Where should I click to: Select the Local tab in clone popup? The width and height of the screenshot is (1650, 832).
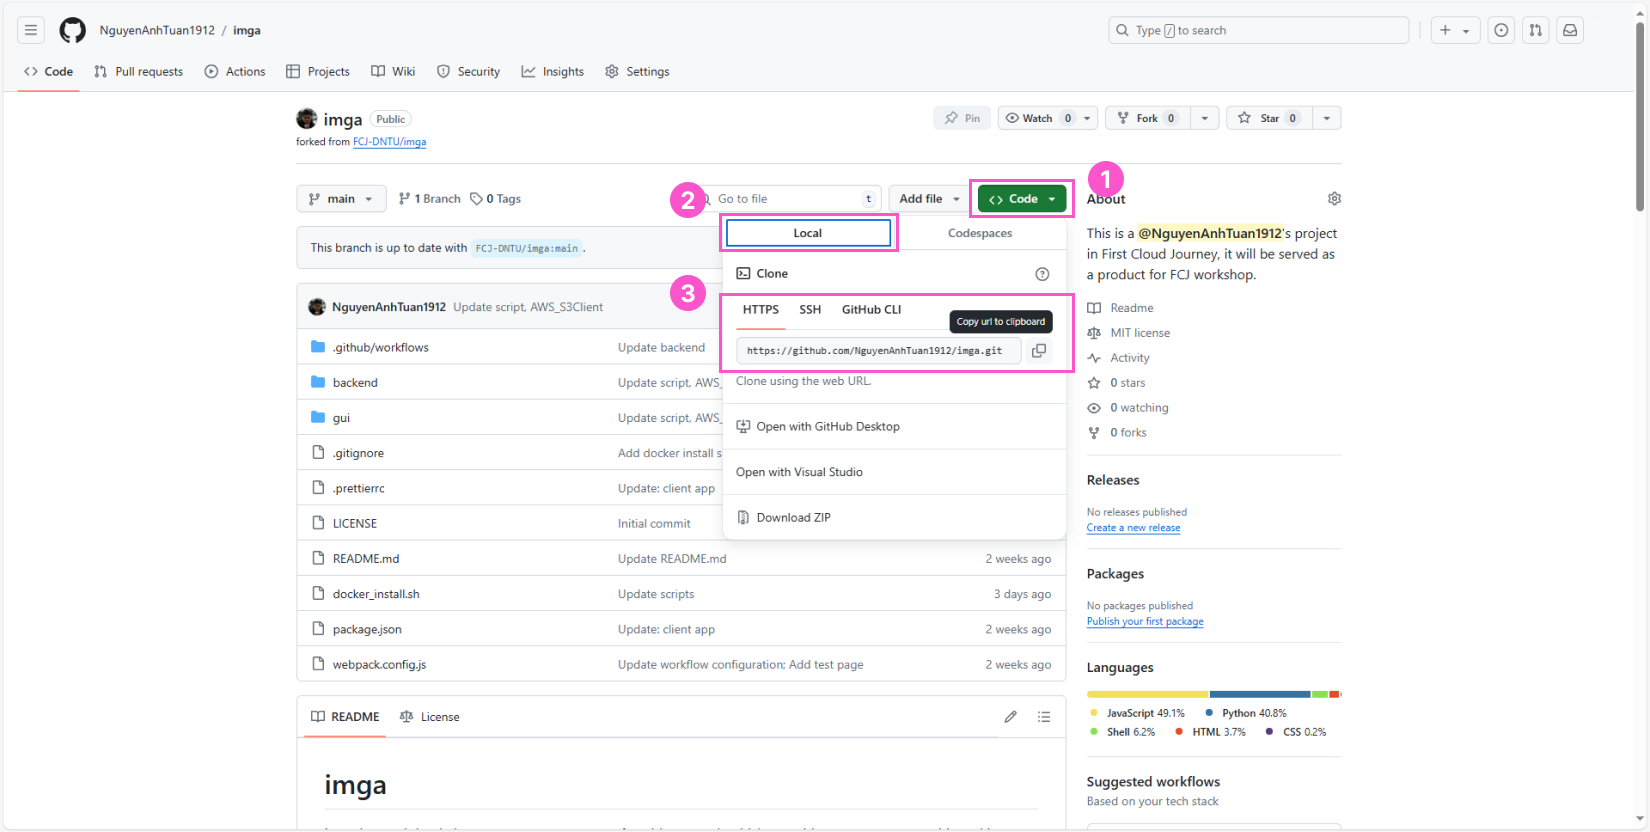pyautogui.click(x=808, y=233)
